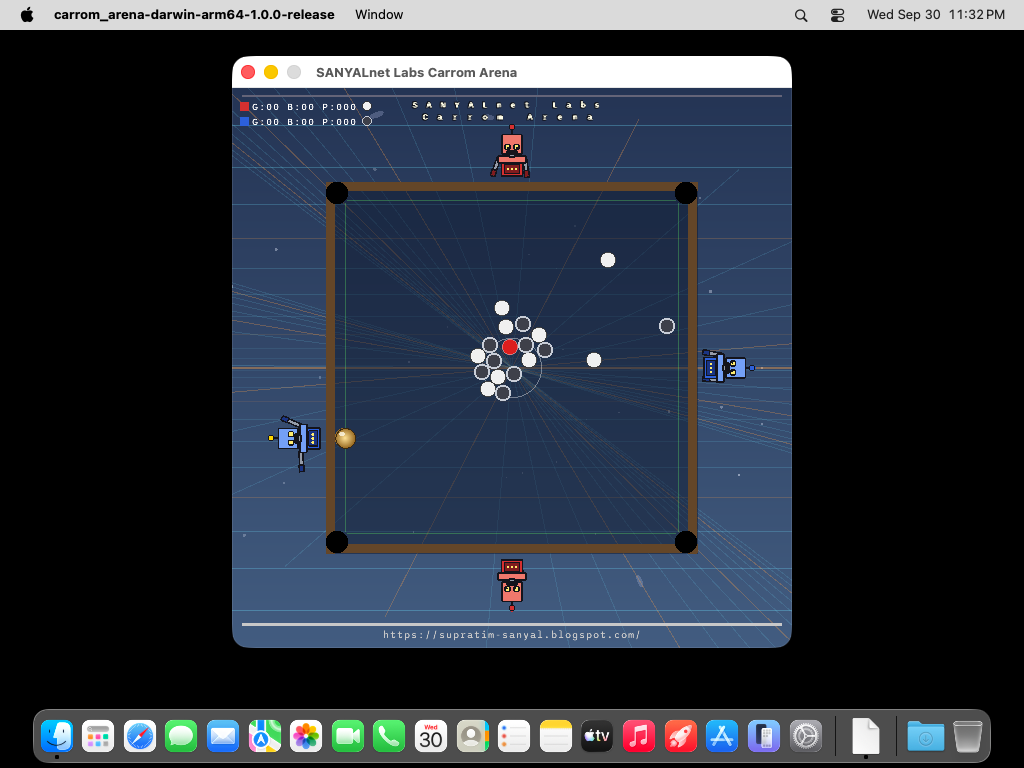Select the right blue robot player
The width and height of the screenshot is (1024, 768).
[x=727, y=366]
